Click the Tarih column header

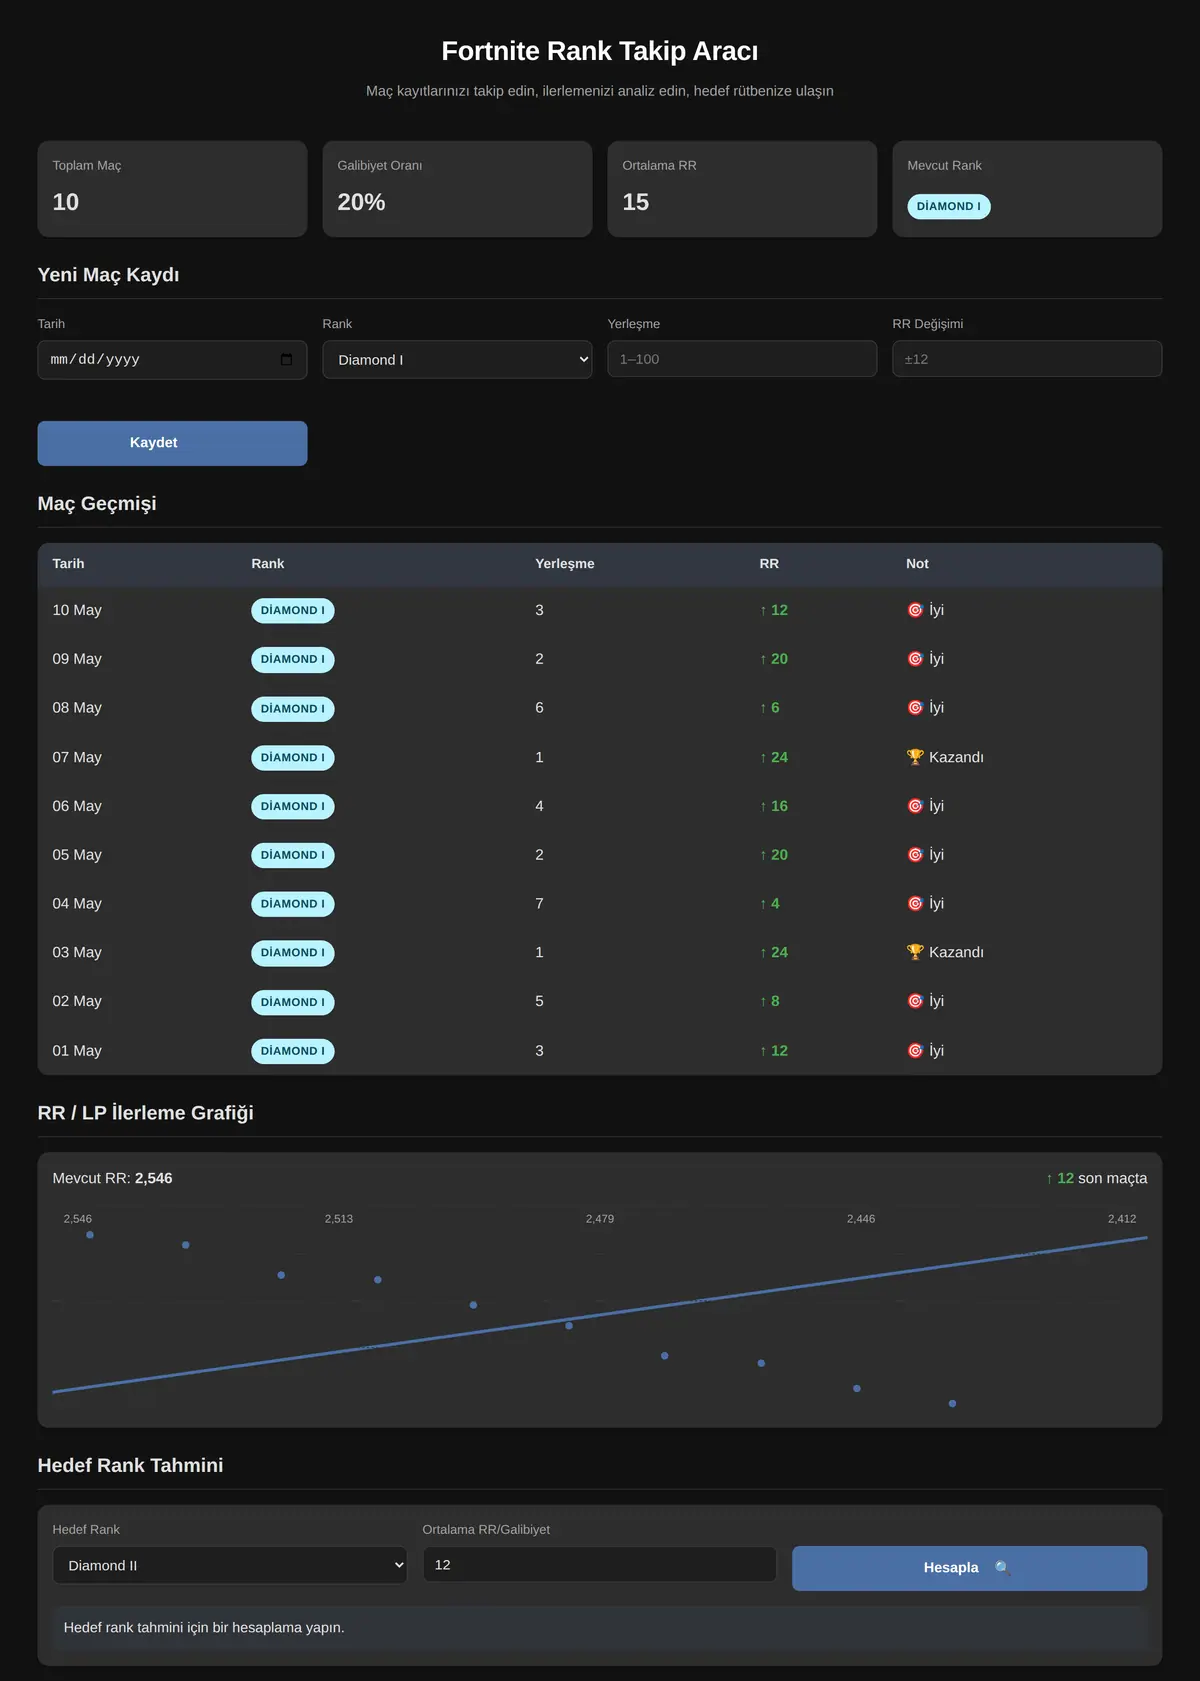point(68,564)
